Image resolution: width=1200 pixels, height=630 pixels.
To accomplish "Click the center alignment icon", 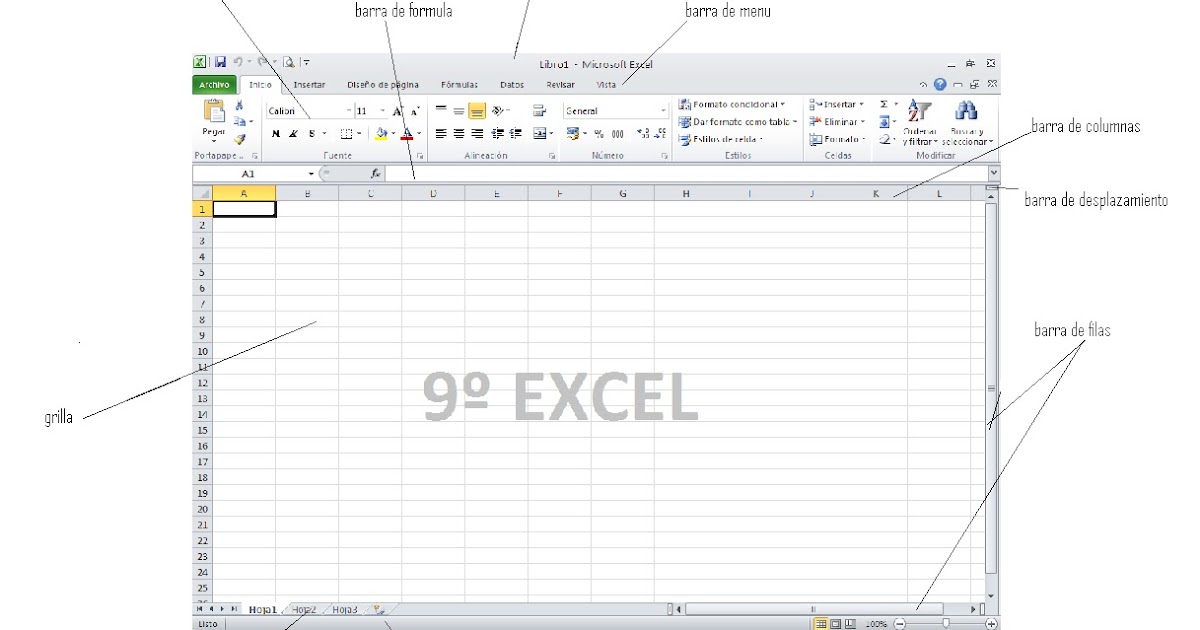I will 458,133.
